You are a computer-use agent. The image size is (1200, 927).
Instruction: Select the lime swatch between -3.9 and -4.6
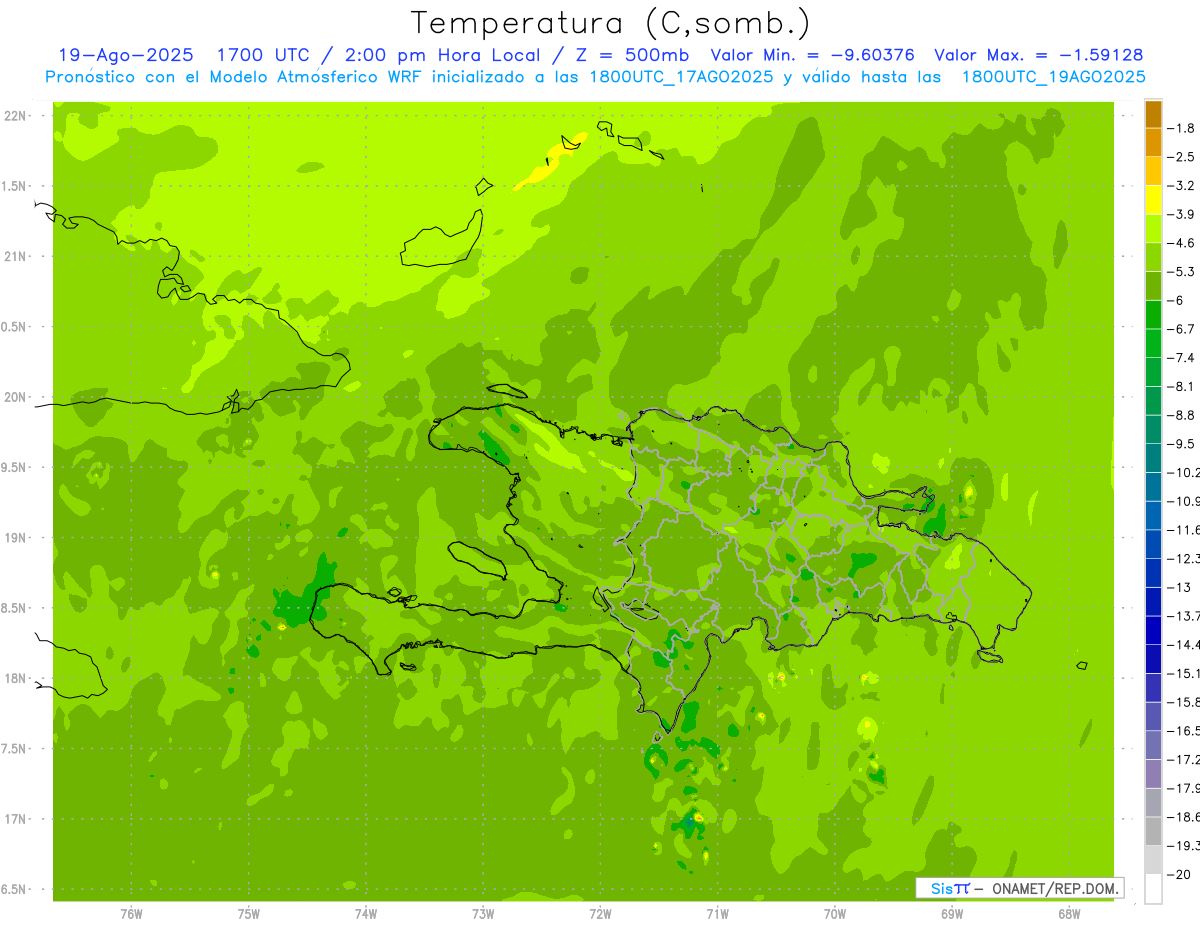pos(1153,229)
